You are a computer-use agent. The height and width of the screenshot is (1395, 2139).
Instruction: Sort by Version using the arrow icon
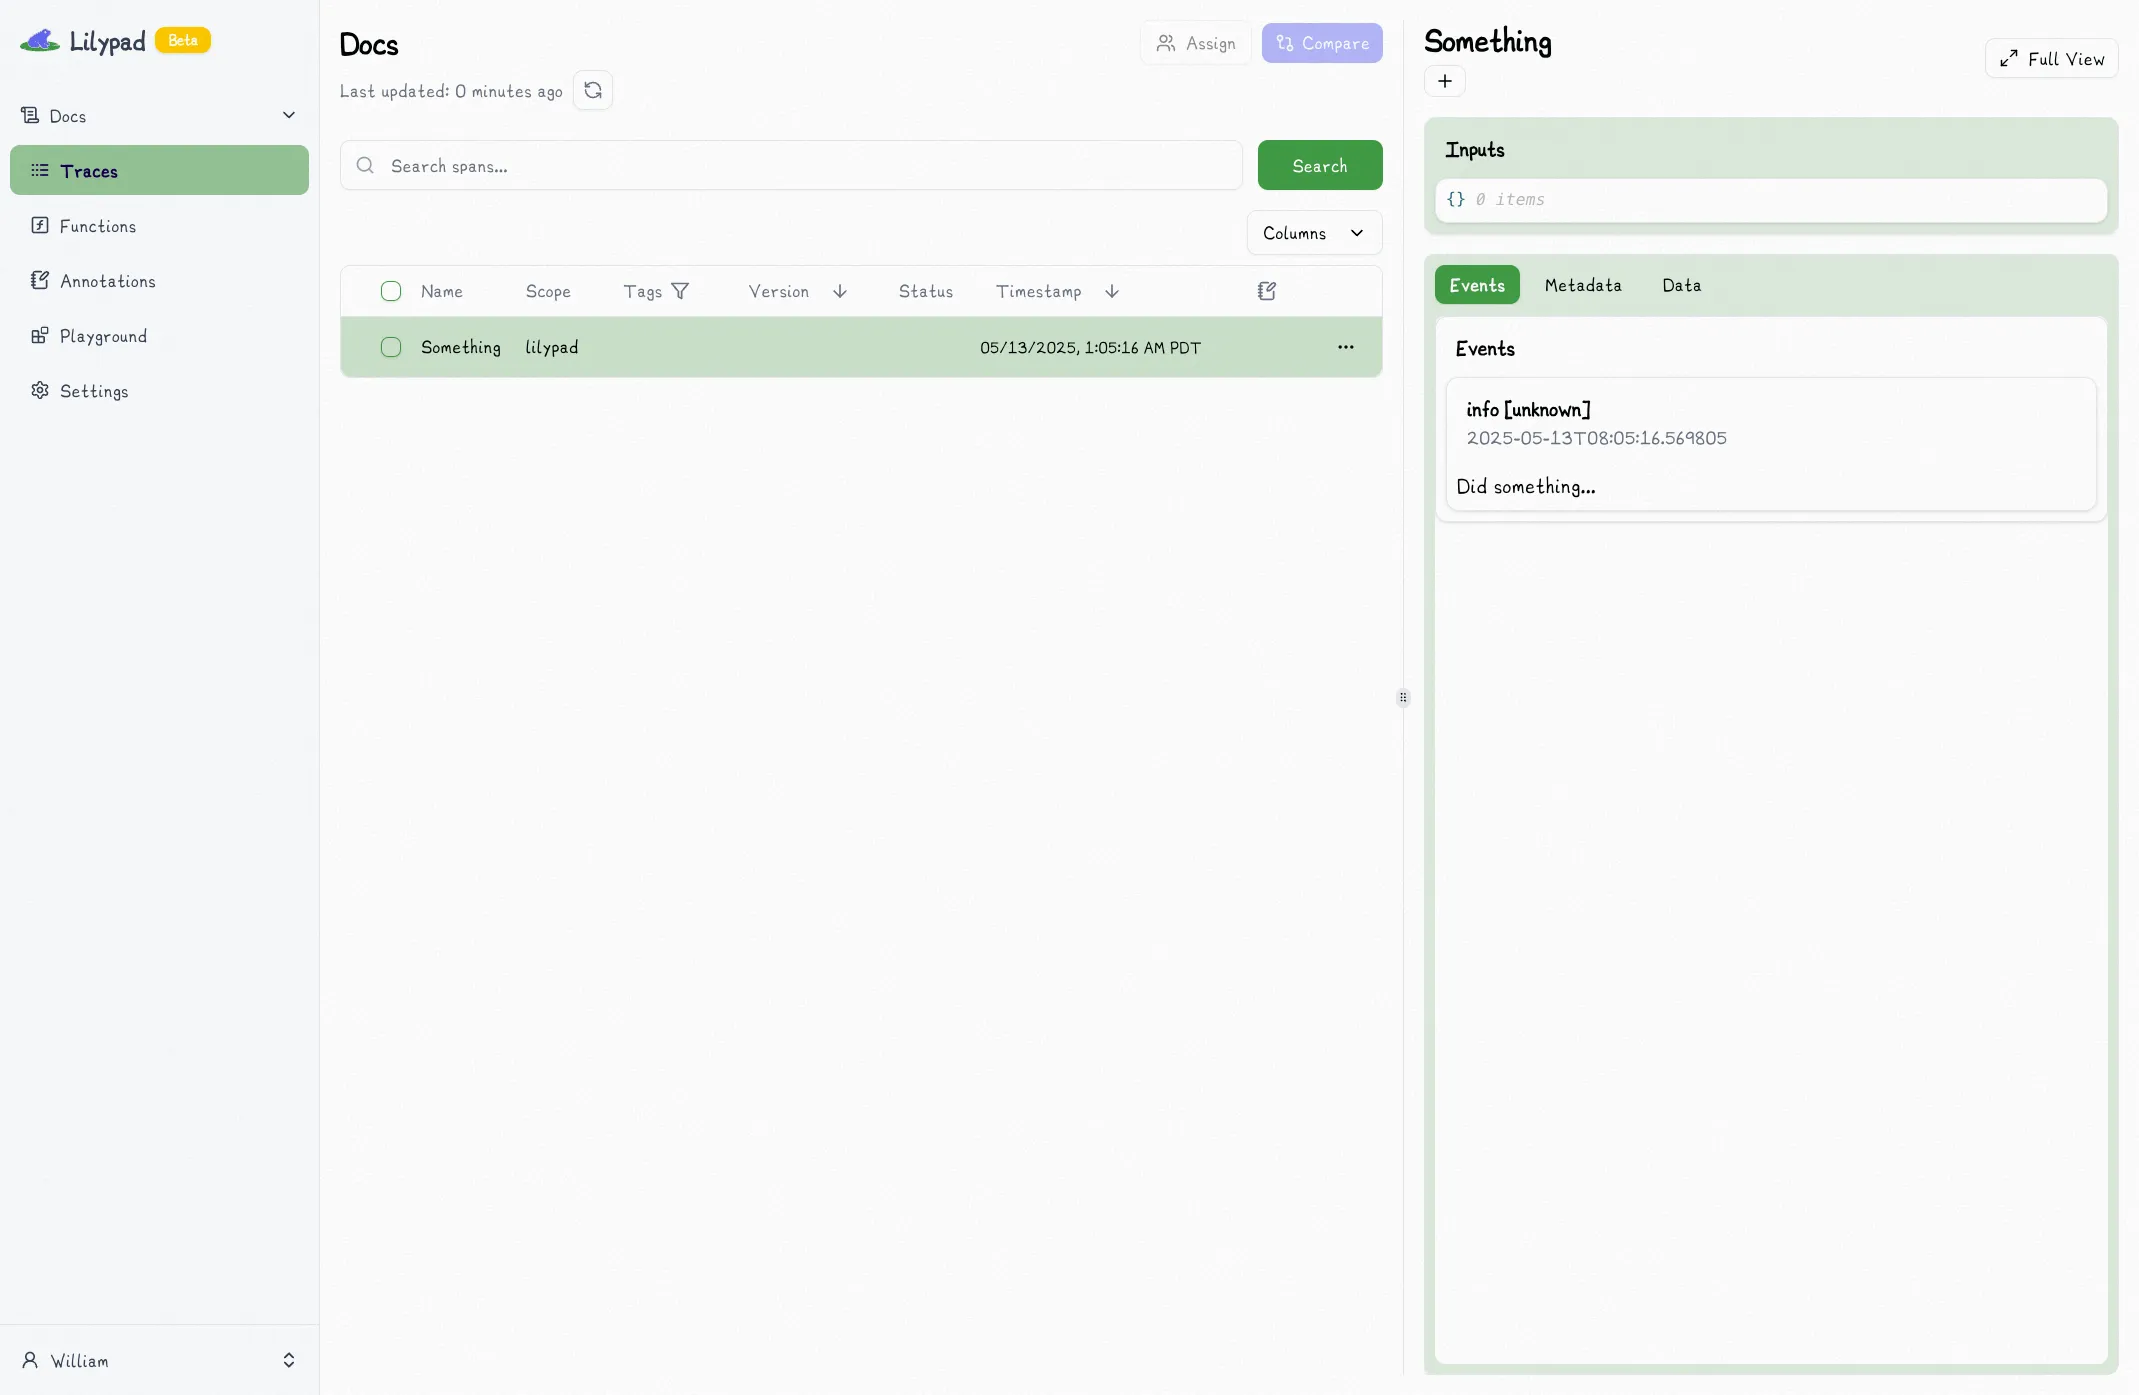840,291
